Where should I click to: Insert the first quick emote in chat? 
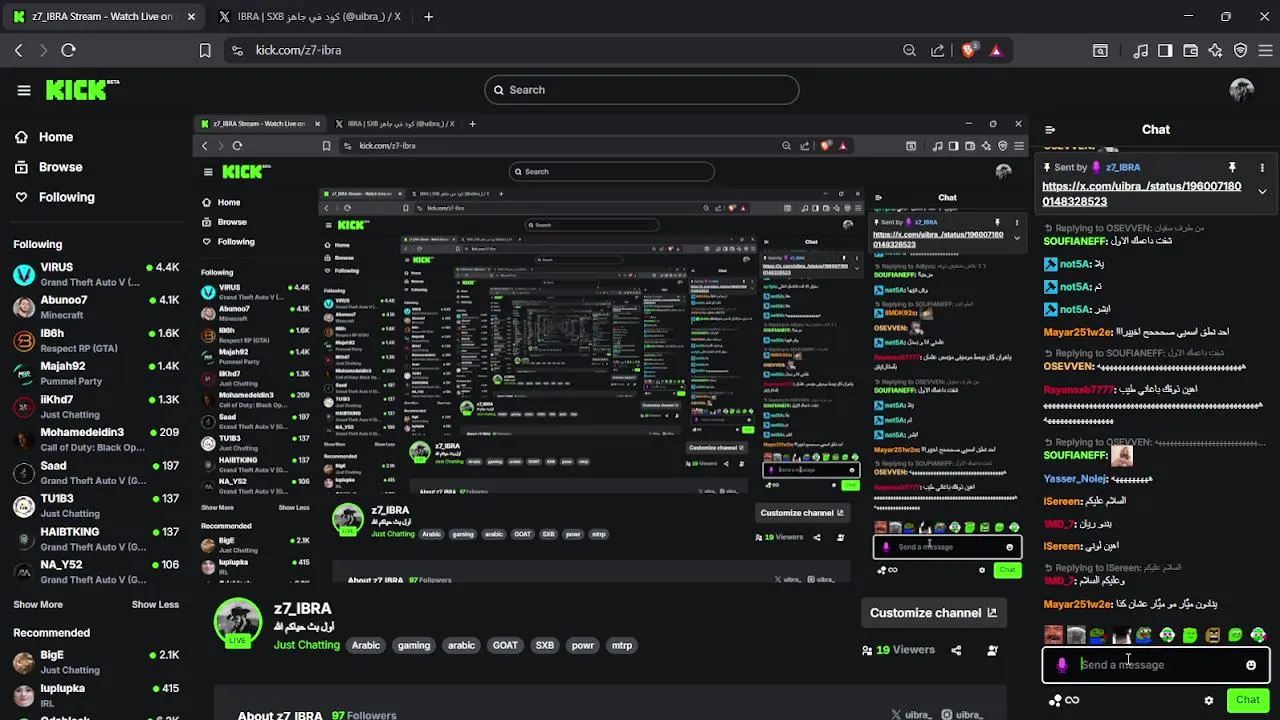[x=1053, y=635]
